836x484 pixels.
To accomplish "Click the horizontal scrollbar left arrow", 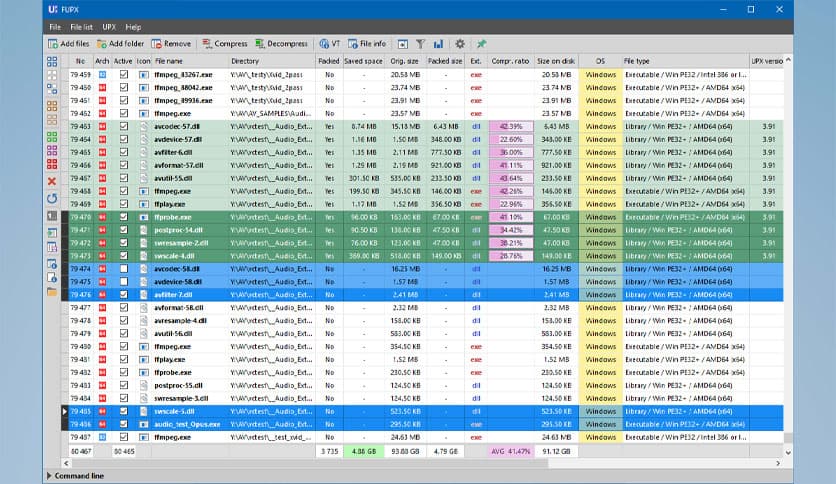I will coord(66,463).
